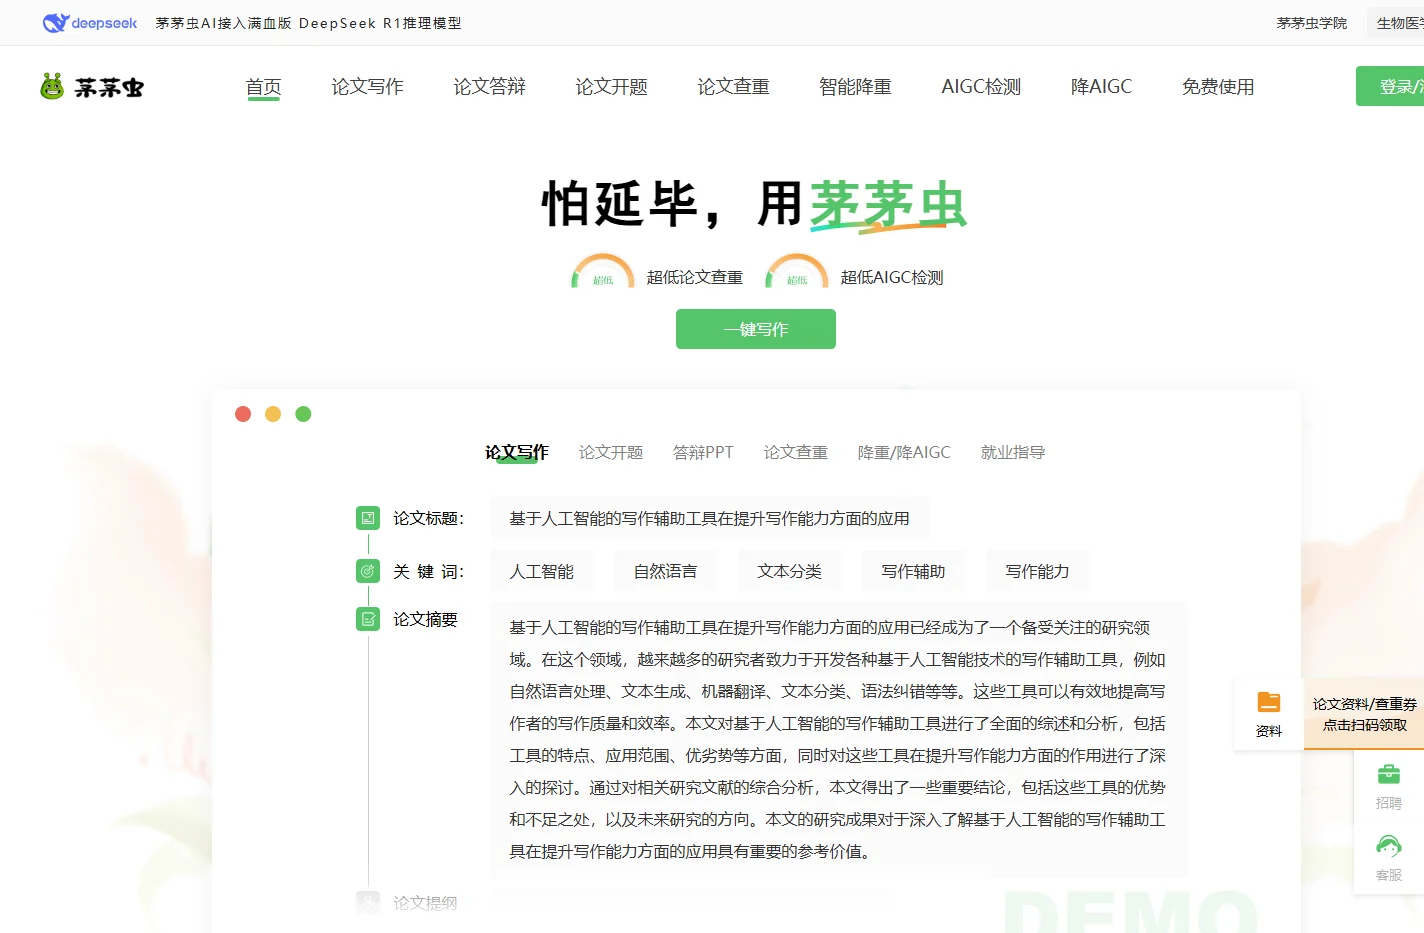The image size is (1424, 933).
Task: Click inside the 论文摘要 text box
Action: [x=838, y=739]
